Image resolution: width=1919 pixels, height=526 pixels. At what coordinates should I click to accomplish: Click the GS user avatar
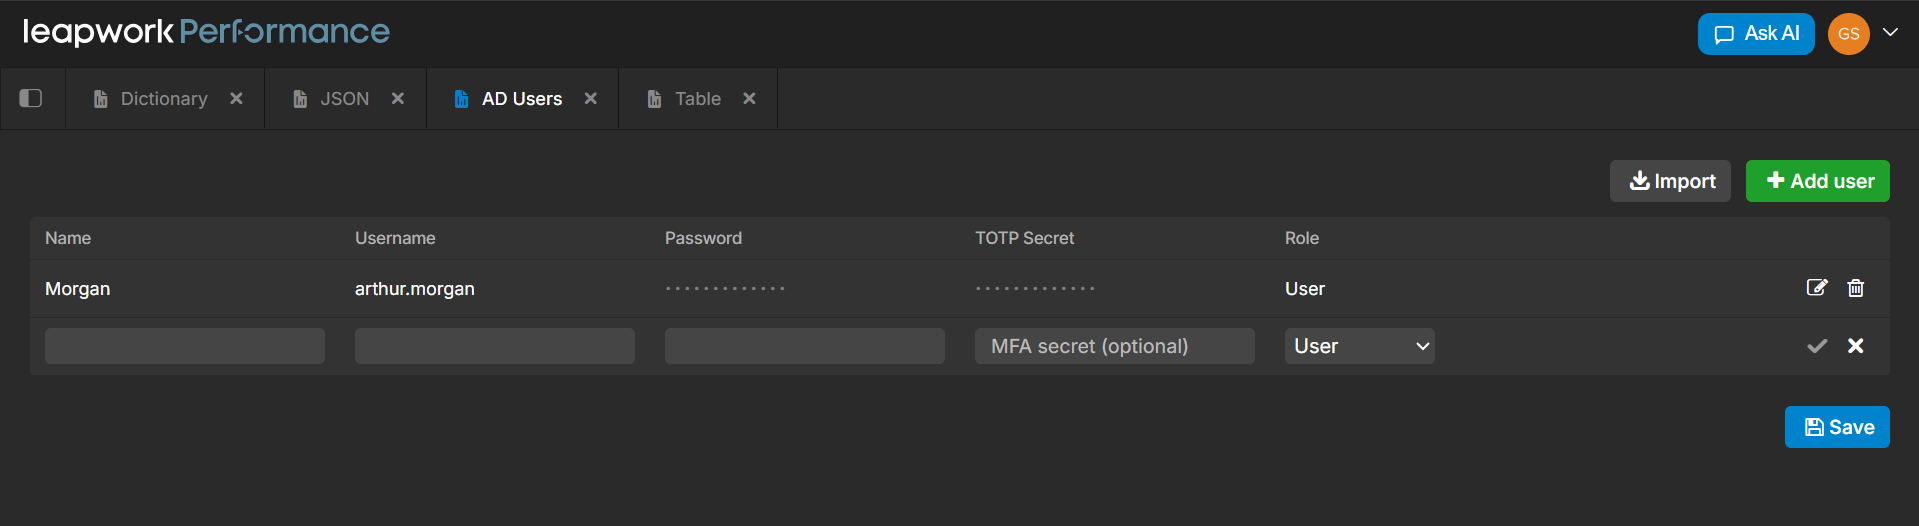pos(1848,34)
